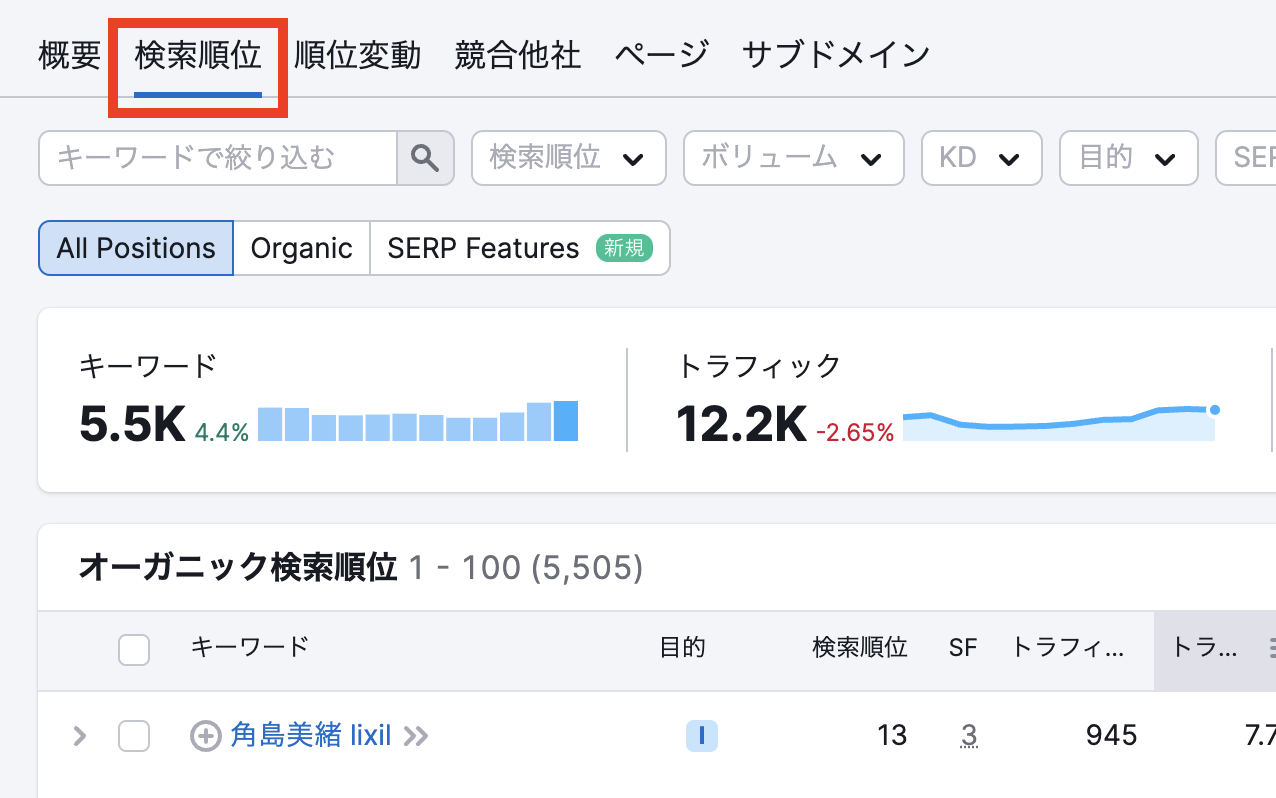
Task: Switch to the 順位変動 tab
Action: [357, 56]
